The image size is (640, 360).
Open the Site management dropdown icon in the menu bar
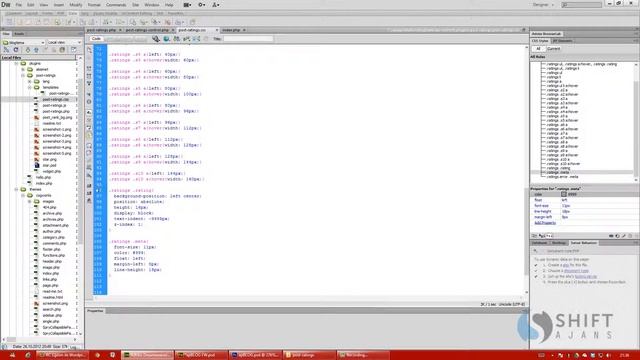click(216, 5)
